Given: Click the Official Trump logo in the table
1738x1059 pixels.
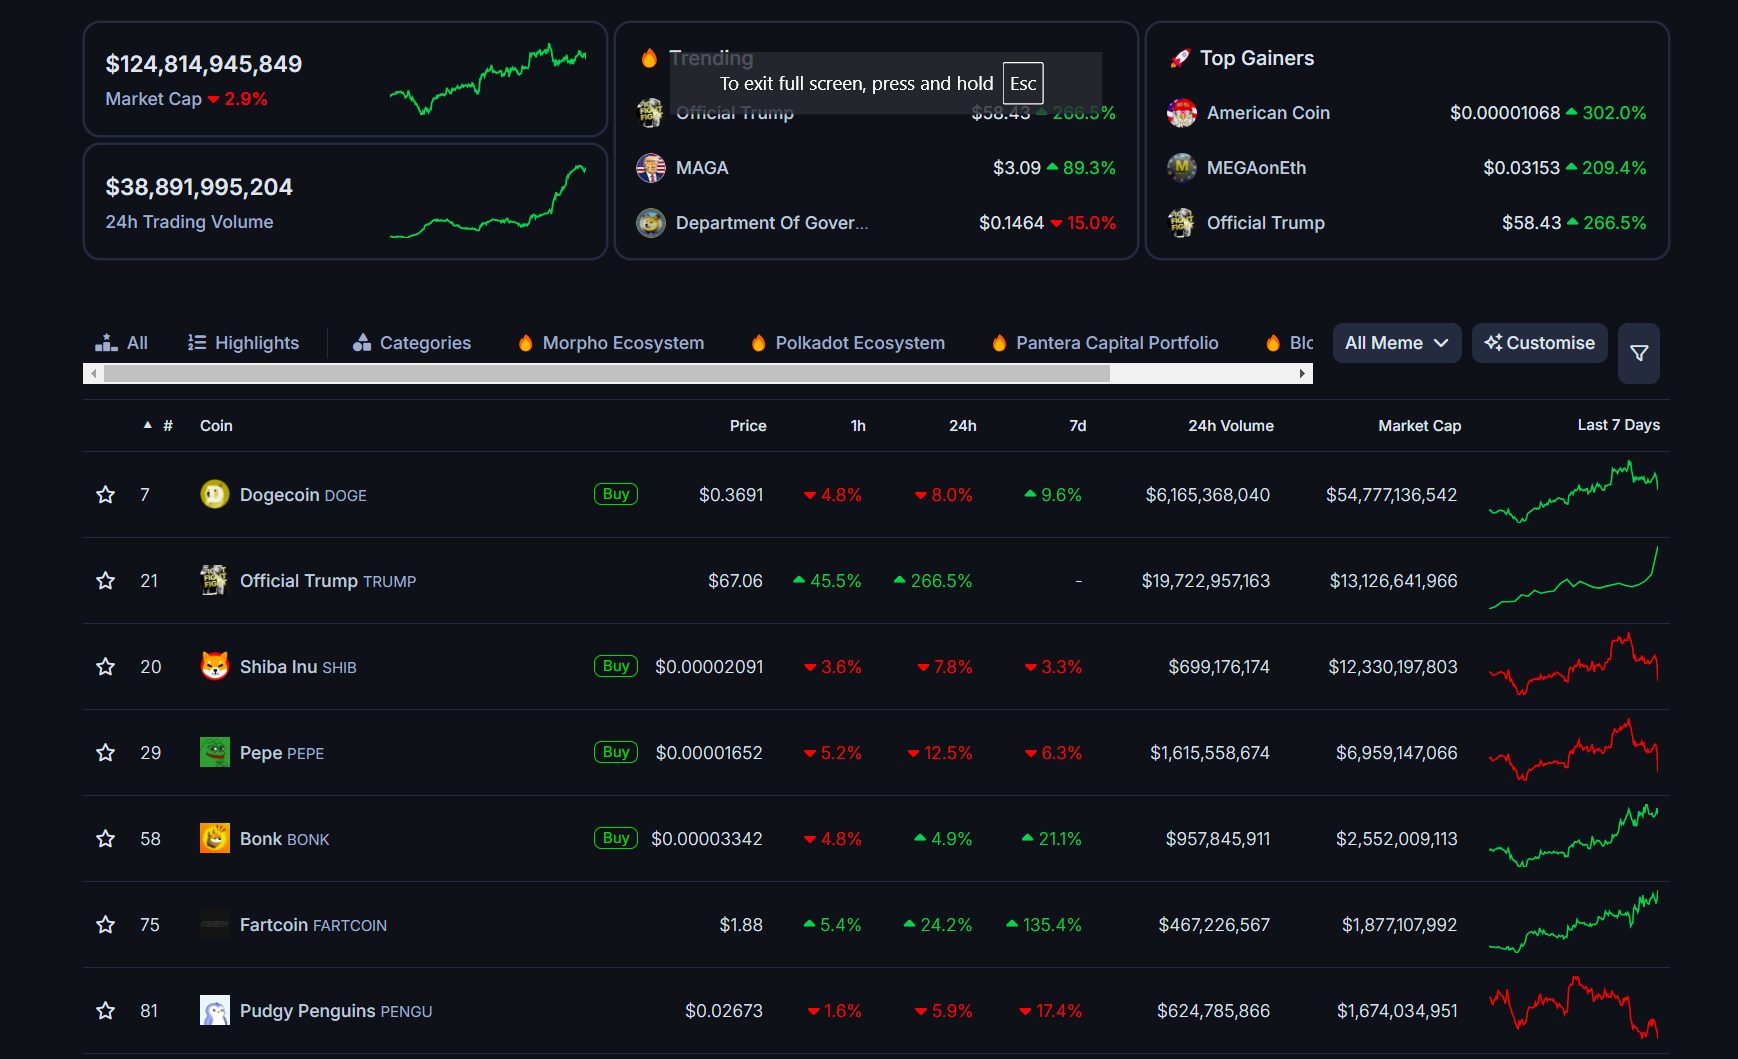Looking at the screenshot, I should tap(214, 580).
